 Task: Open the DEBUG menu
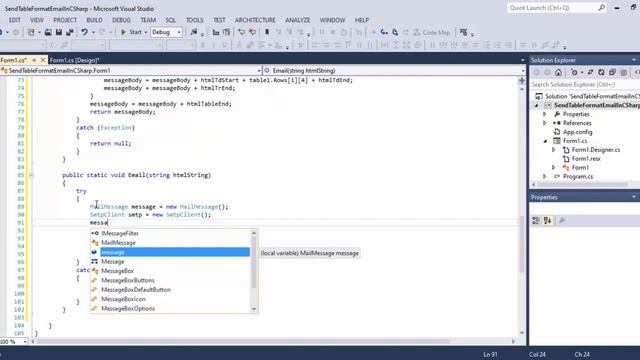point(121,20)
